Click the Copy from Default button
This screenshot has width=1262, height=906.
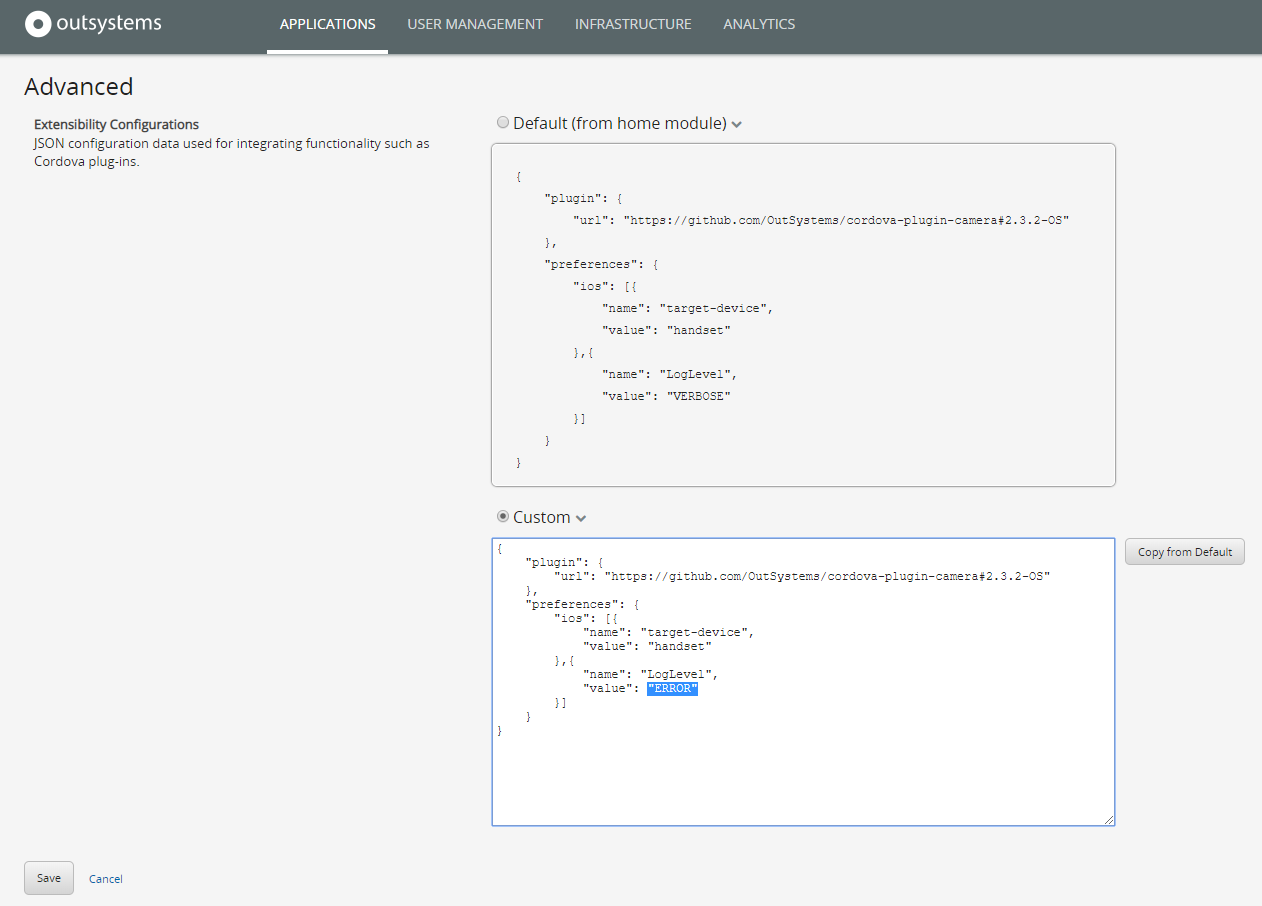point(1184,551)
